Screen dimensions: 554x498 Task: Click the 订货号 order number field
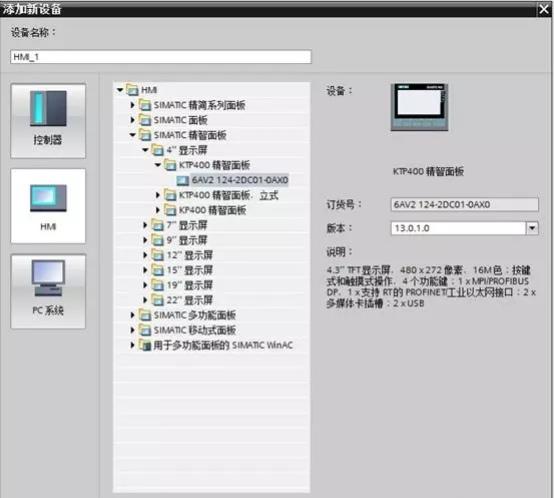[x=464, y=204]
